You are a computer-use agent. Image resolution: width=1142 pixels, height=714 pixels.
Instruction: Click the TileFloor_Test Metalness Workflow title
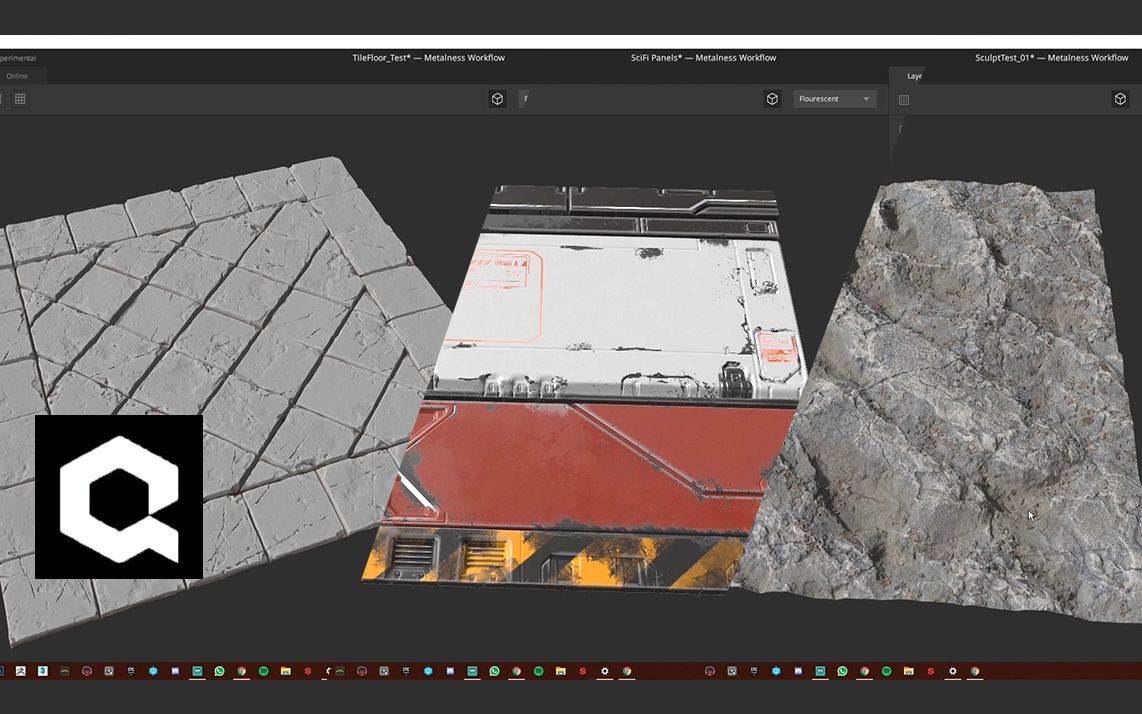(428, 58)
